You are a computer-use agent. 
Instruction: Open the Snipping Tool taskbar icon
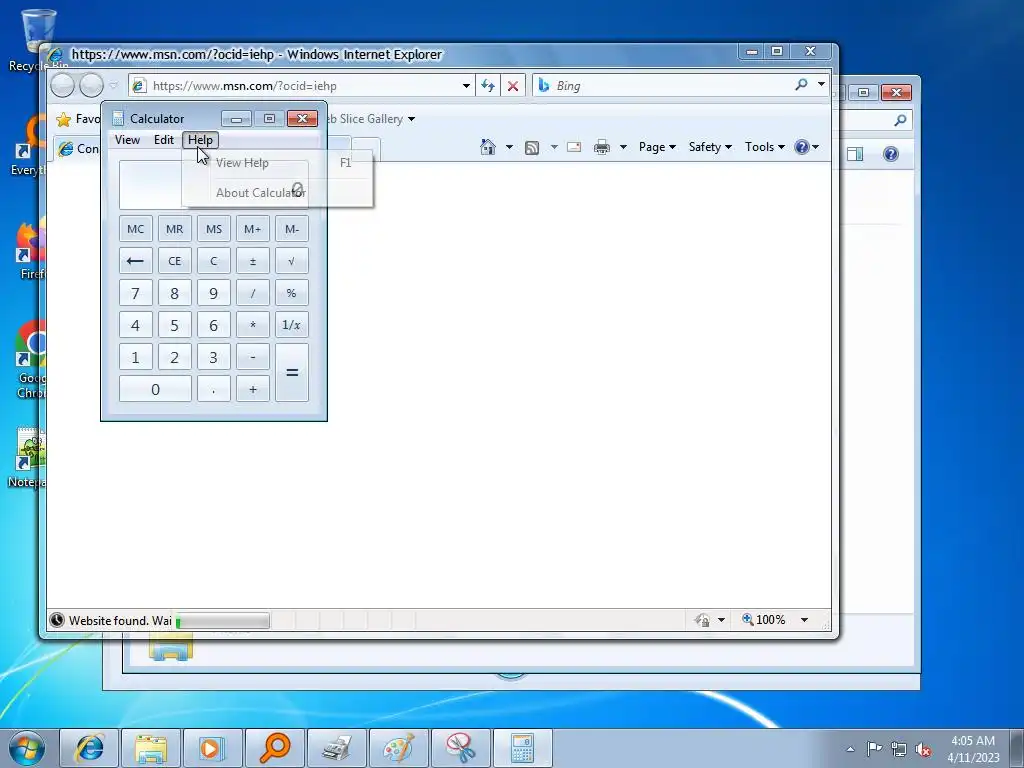[x=461, y=748]
